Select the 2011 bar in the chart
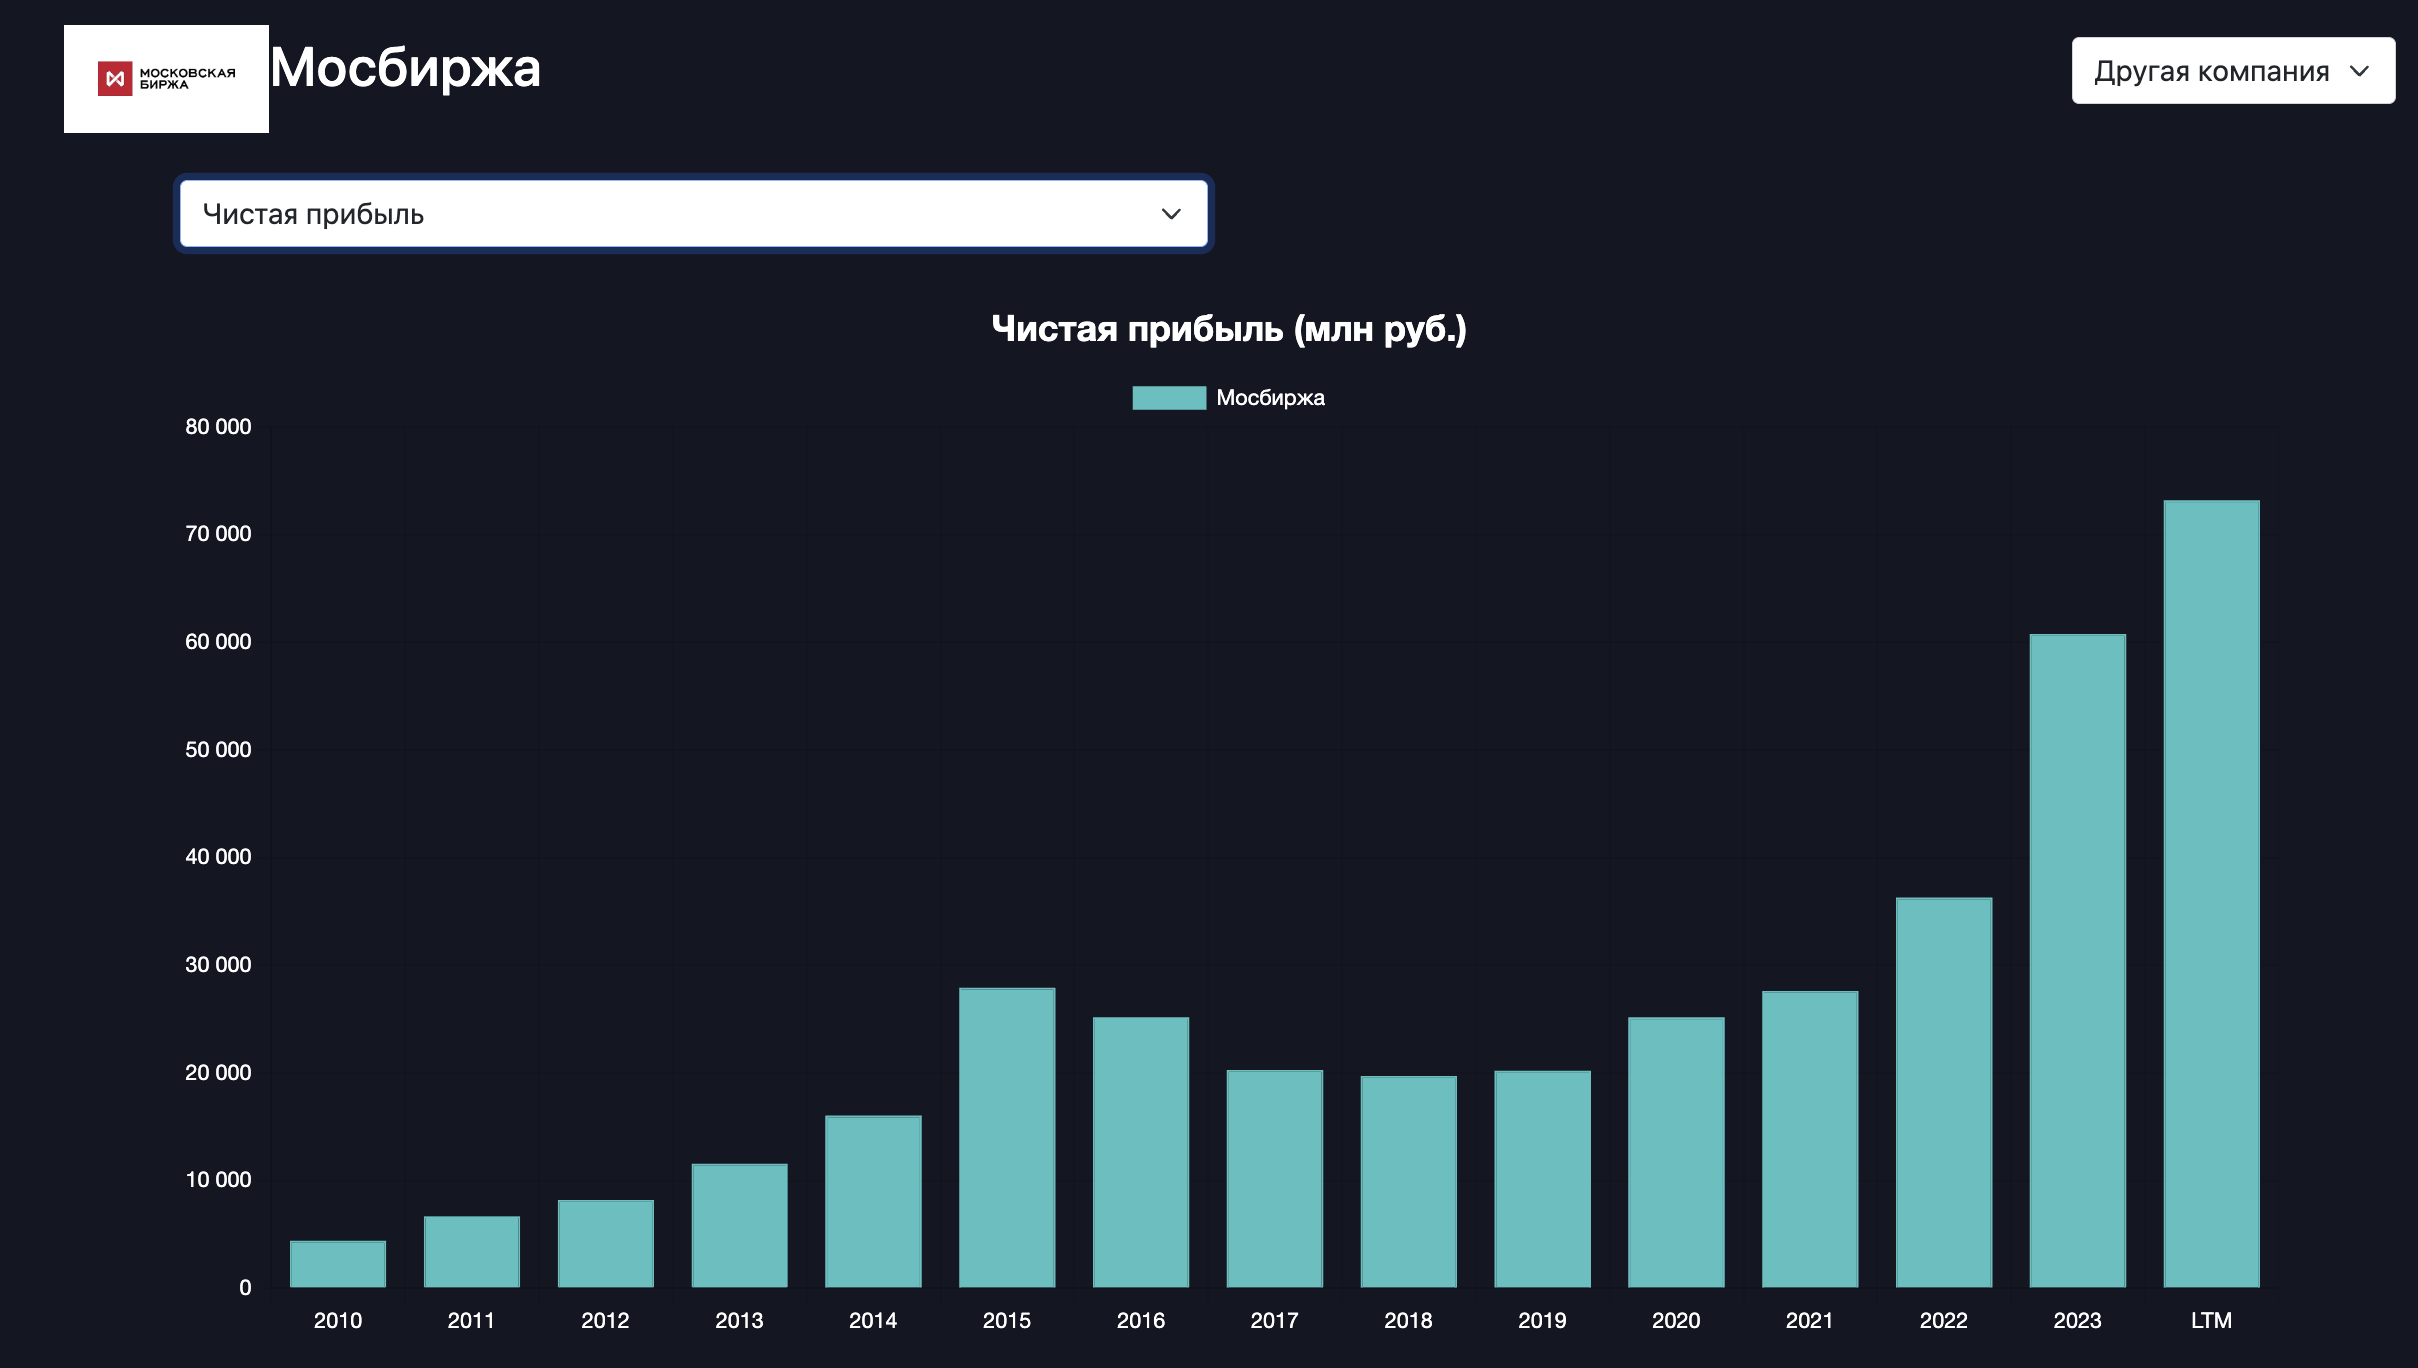The height and width of the screenshot is (1368, 2418). pyautogui.click(x=472, y=1252)
